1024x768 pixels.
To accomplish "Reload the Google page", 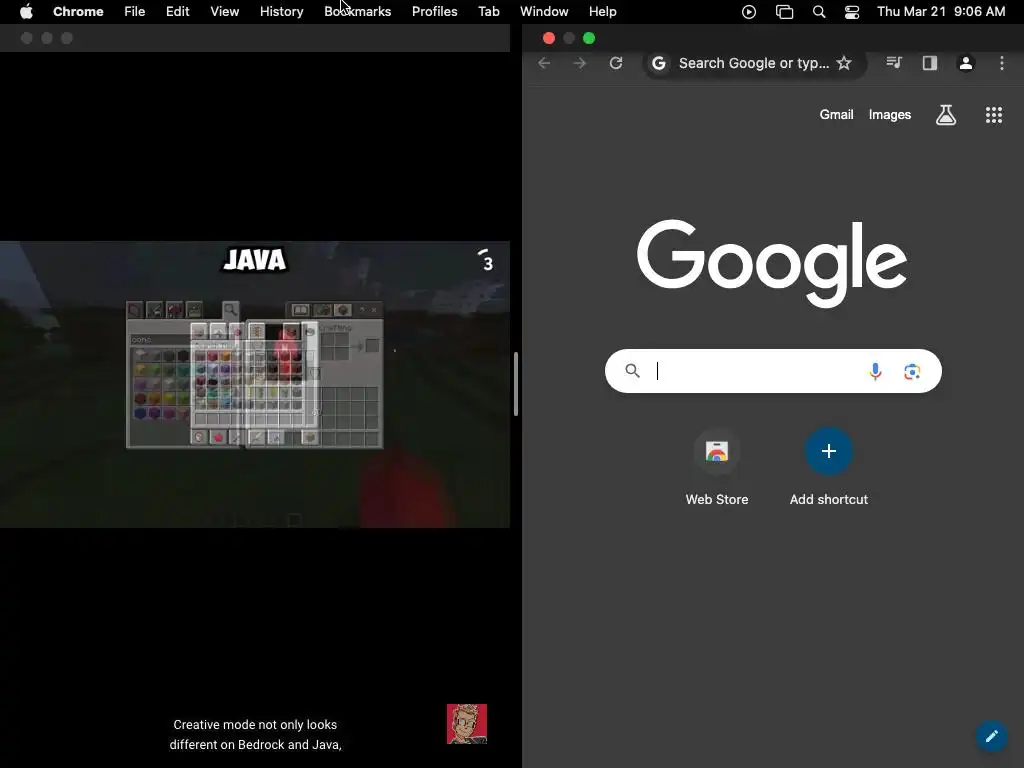I will pos(616,63).
